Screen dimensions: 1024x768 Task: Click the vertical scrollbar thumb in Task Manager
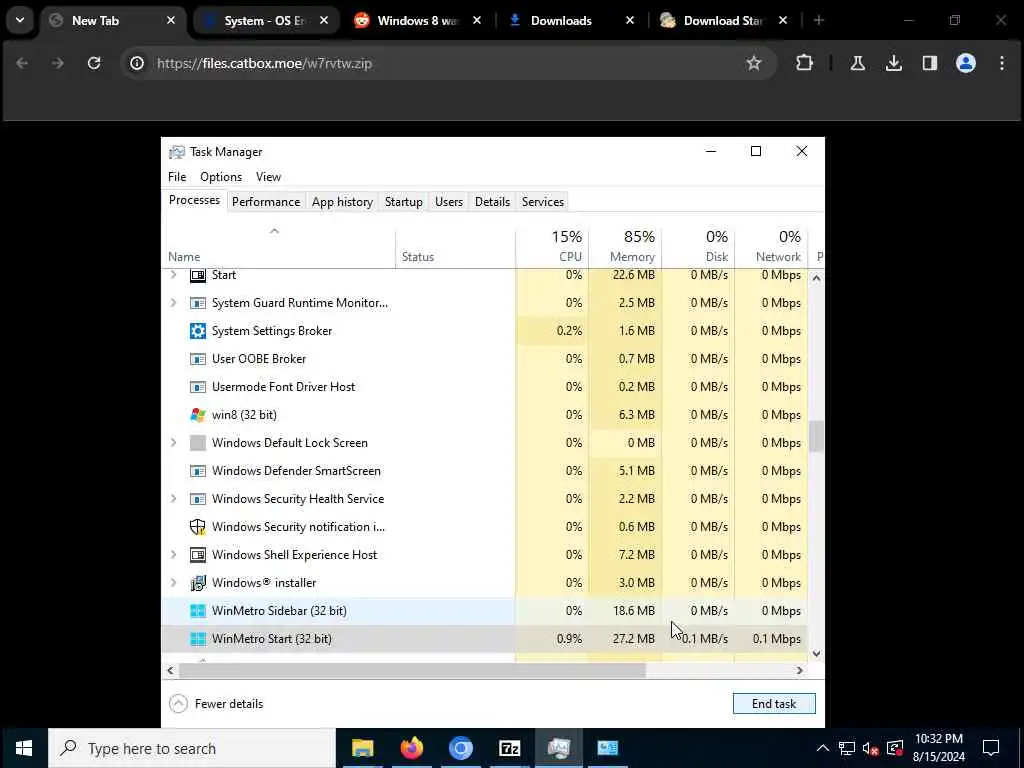[x=816, y=436]
